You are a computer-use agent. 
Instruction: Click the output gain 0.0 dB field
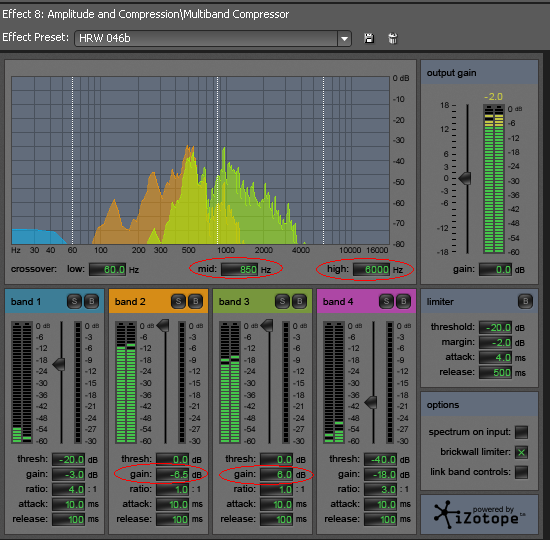pyautogui.click(x=496, y=269)
